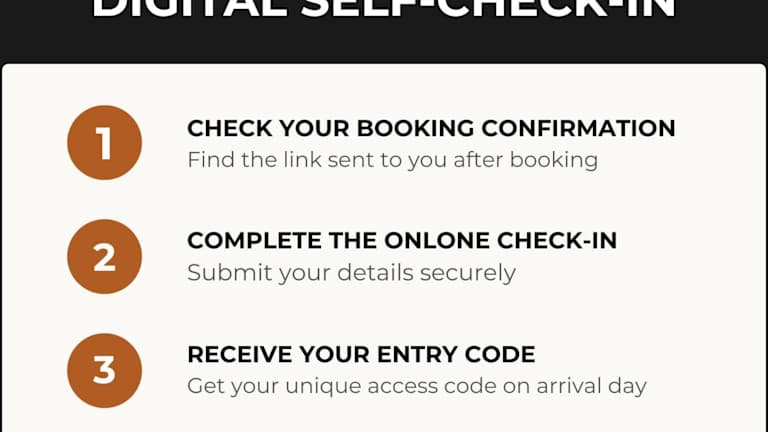
Task: Select the Complete the Onlone Check-In heading
Action: [x=402, y=241]
